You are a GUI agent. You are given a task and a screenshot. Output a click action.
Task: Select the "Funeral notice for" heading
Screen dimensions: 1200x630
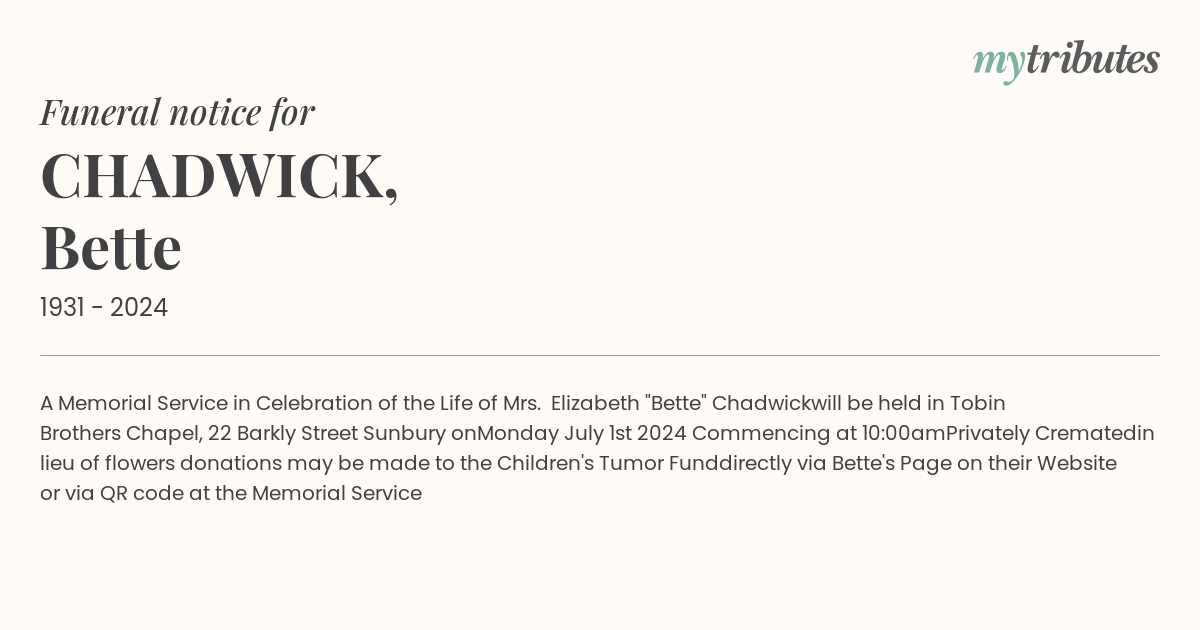[177, 112]
